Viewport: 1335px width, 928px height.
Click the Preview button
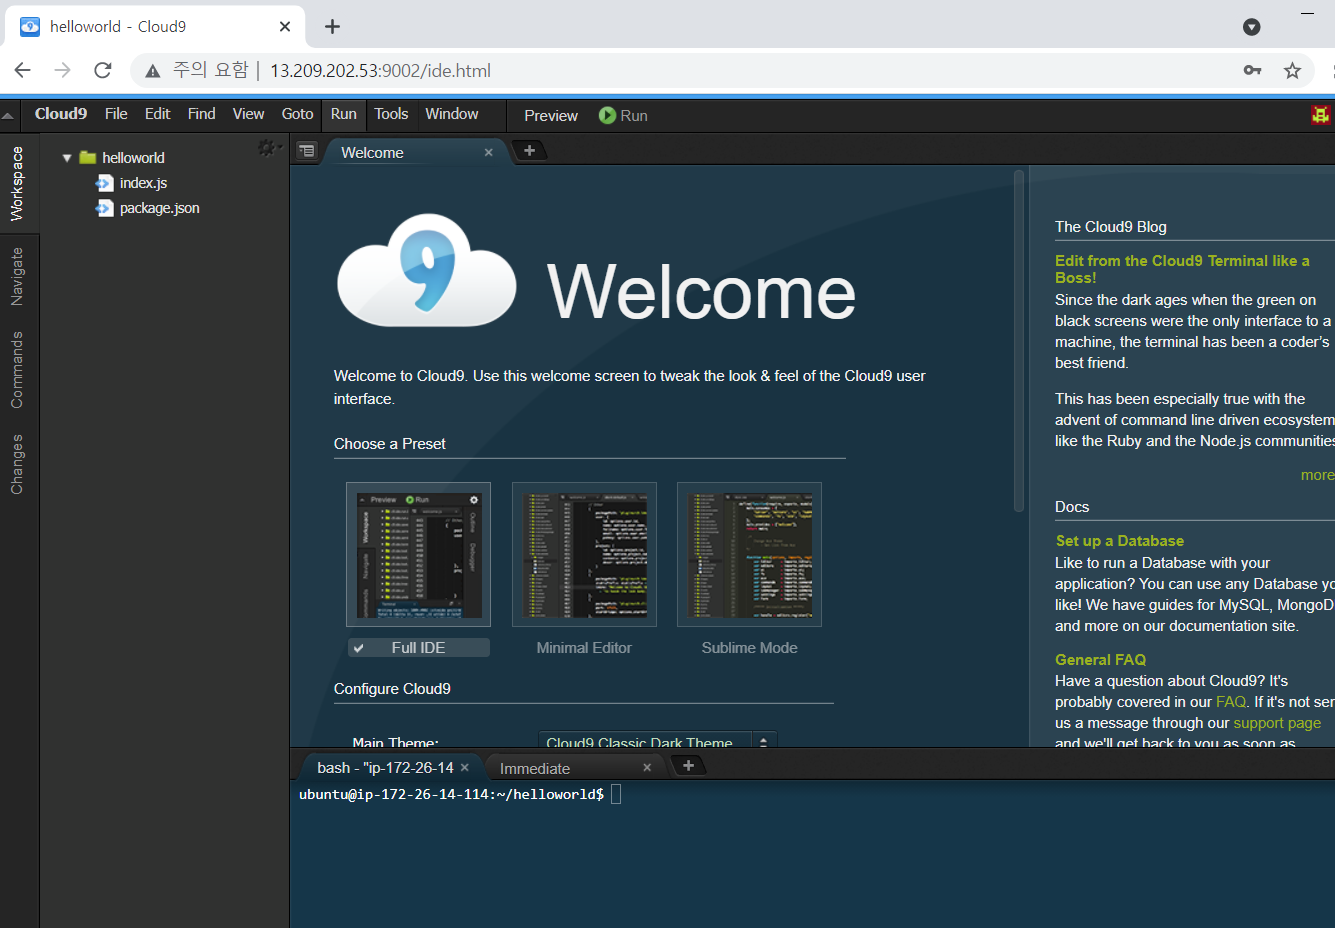click(x=551, y=116)
